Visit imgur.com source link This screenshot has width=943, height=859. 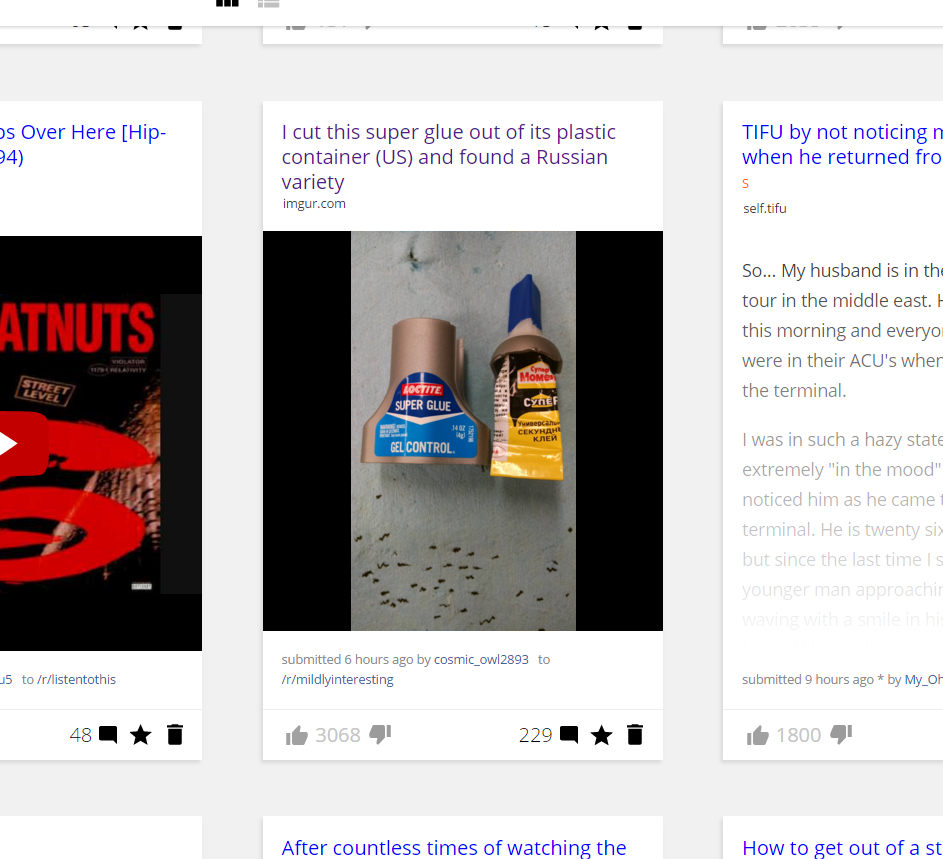click(314, 203)
